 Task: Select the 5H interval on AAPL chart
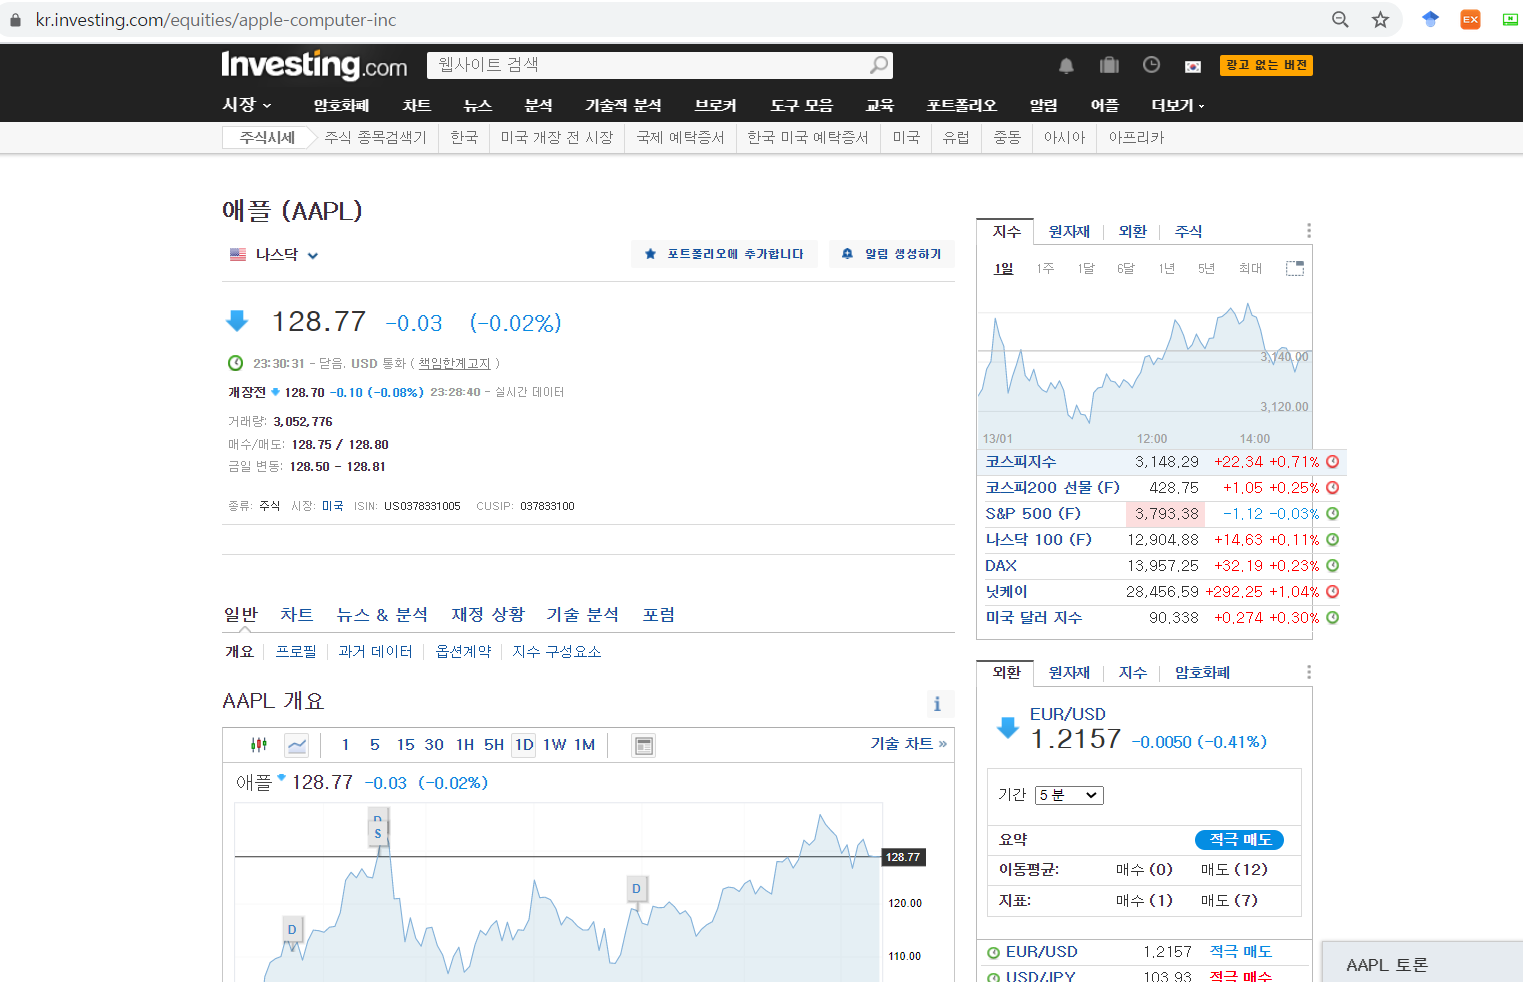(494, 745)
